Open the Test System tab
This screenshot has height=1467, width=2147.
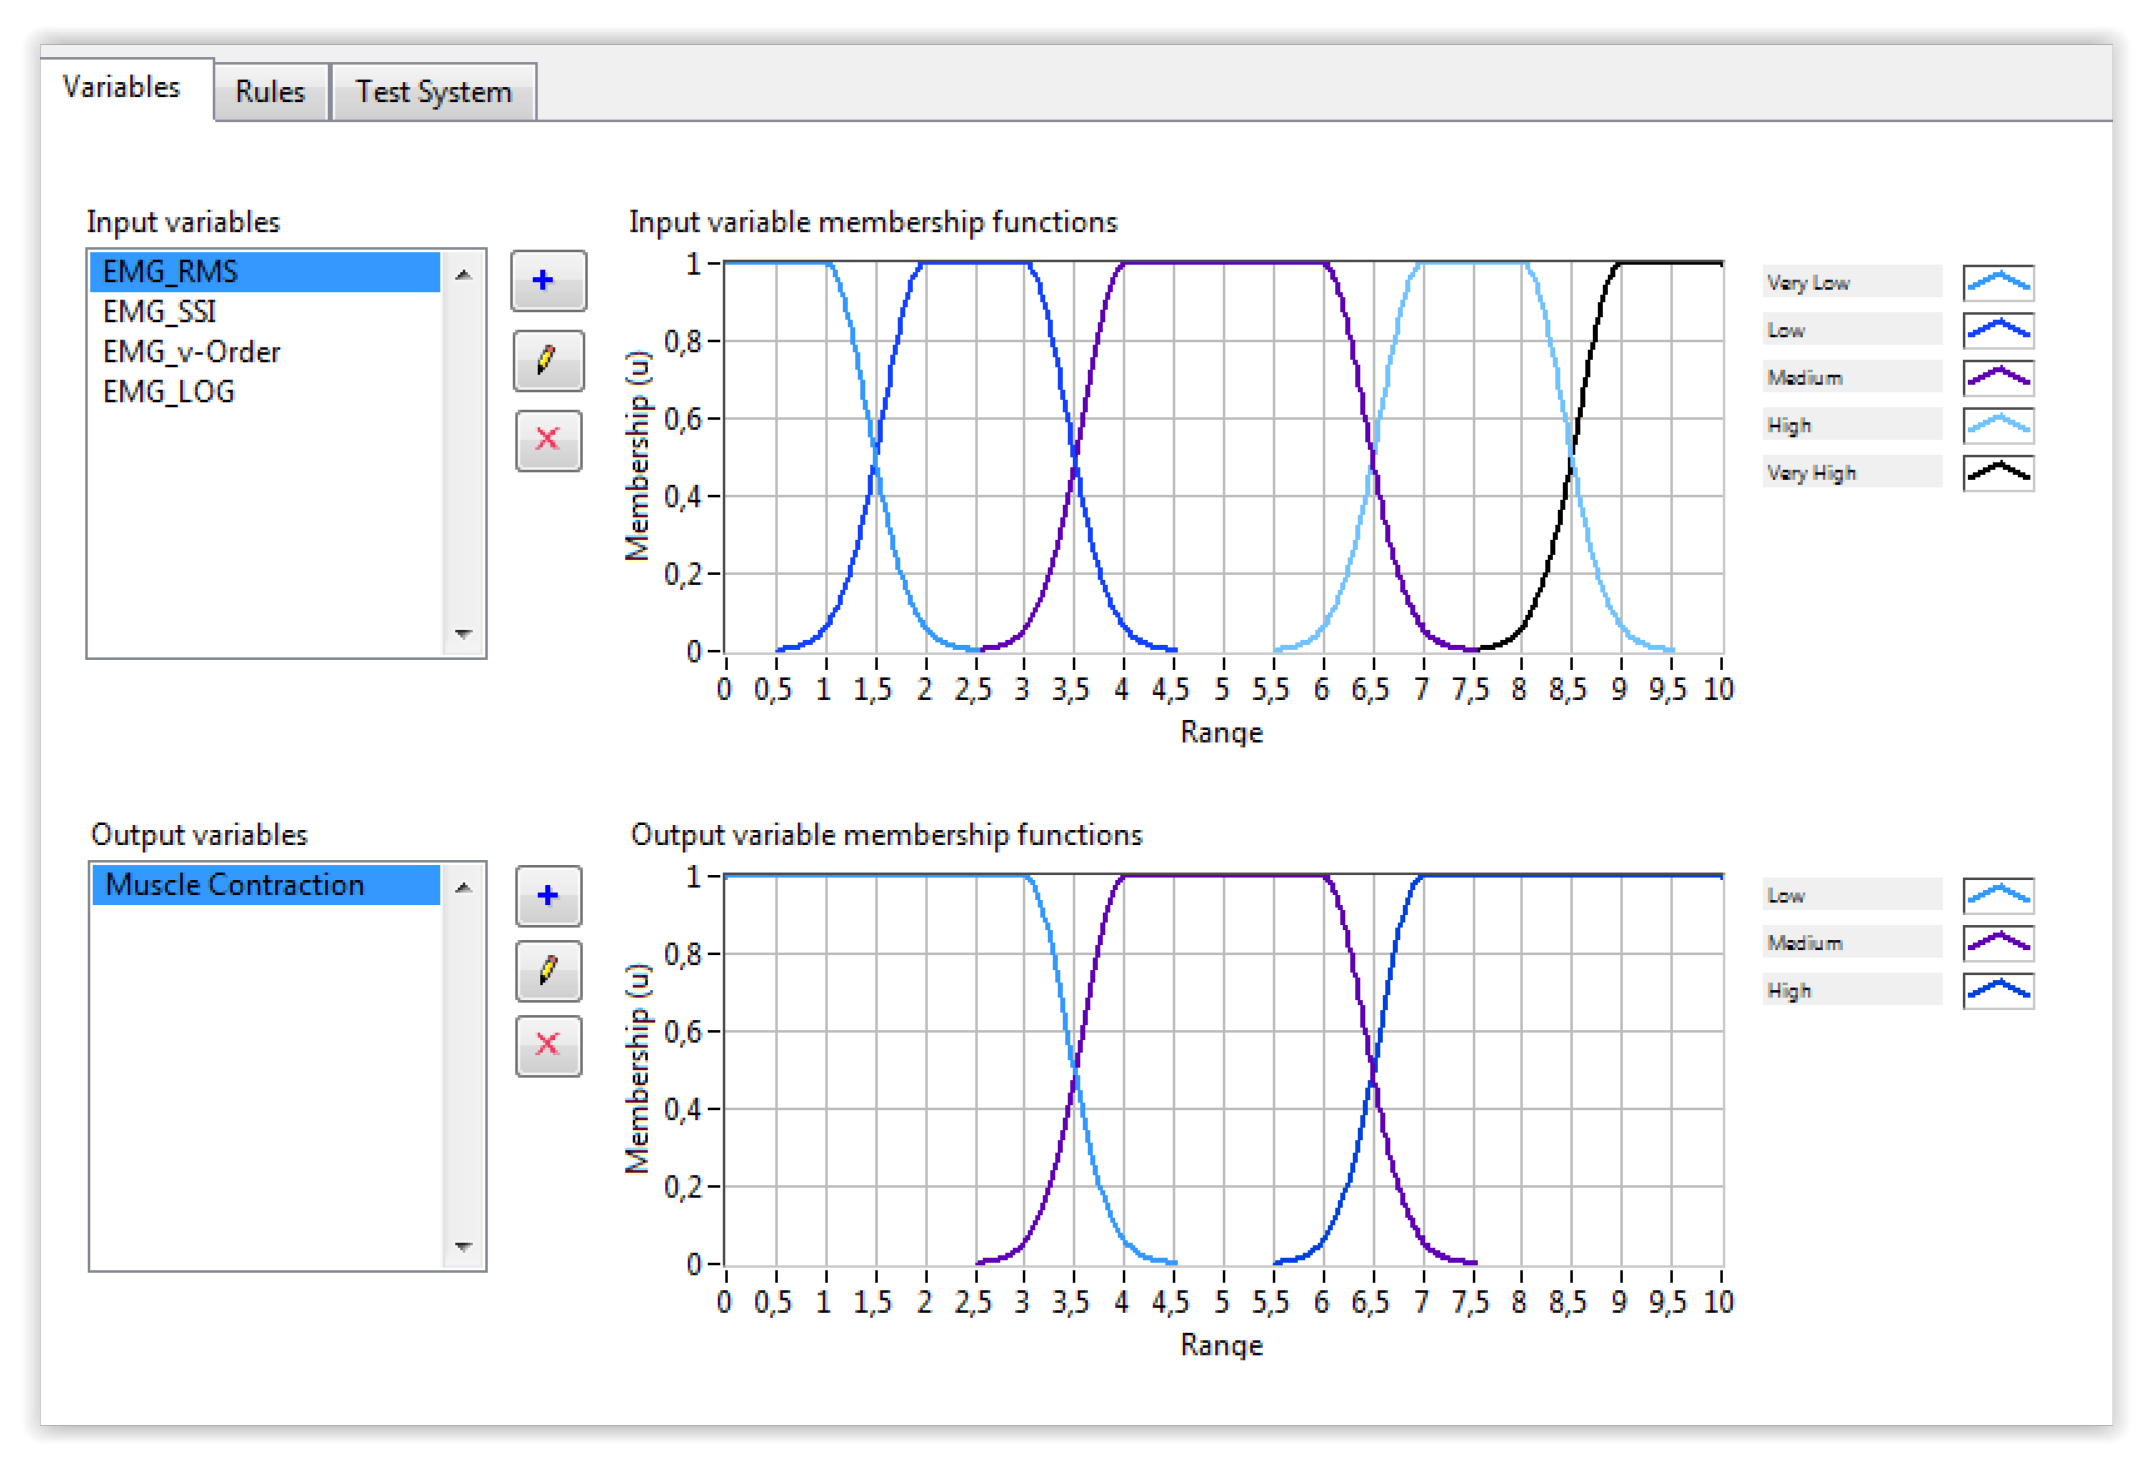[433, 92]
